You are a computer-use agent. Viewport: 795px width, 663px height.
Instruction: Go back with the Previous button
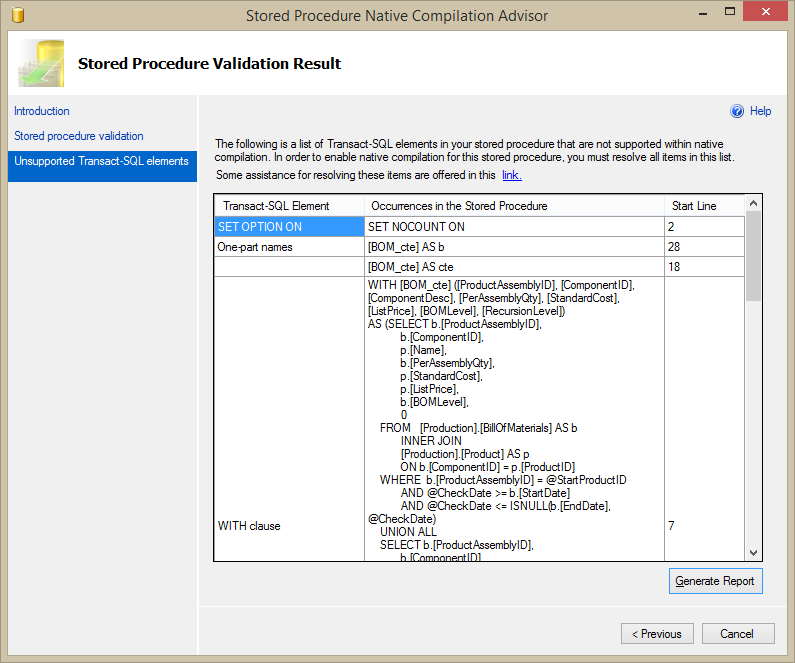[657, 634]
